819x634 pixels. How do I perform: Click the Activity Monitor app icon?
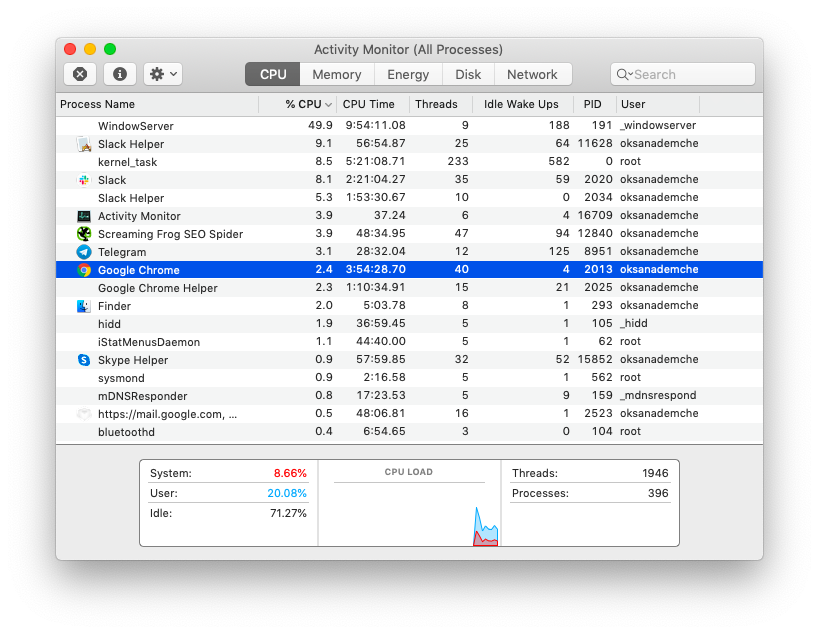(84, 216)
